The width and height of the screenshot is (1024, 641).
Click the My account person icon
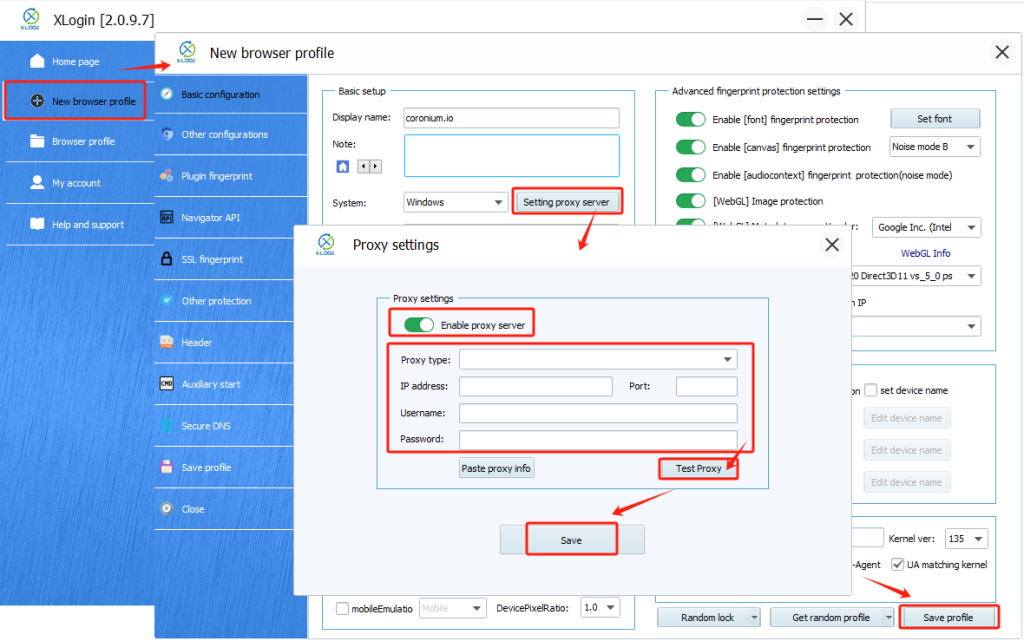pyautogui.click(x=37, y=182)
